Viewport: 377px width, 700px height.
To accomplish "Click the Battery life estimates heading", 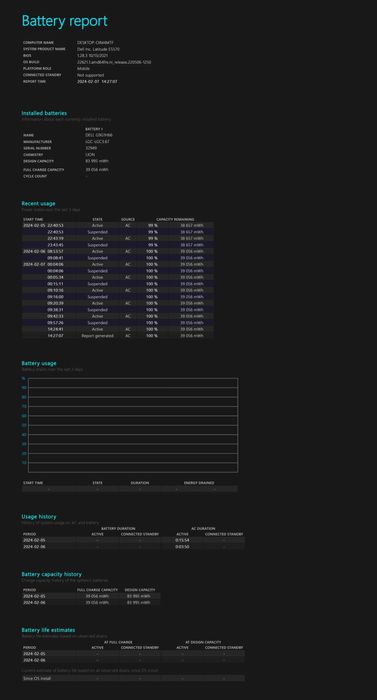I will (x=48, y=630).
